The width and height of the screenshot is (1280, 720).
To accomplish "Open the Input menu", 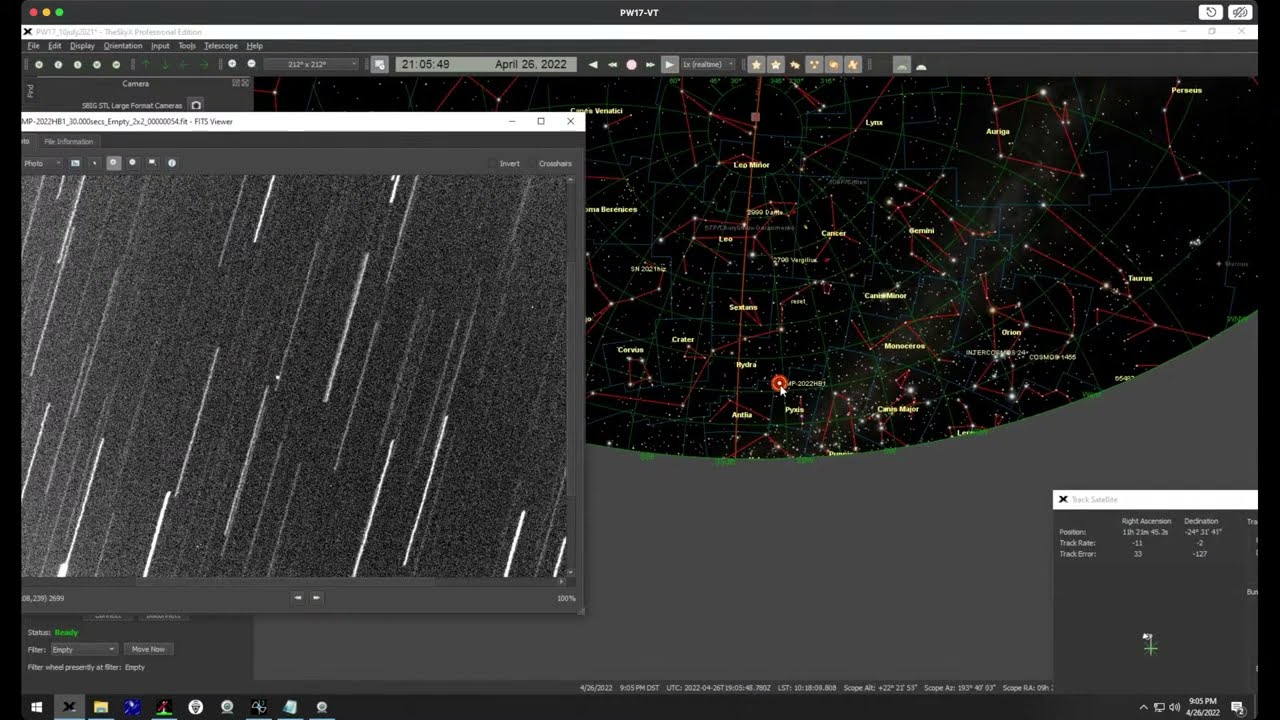I will coord(160,46).
